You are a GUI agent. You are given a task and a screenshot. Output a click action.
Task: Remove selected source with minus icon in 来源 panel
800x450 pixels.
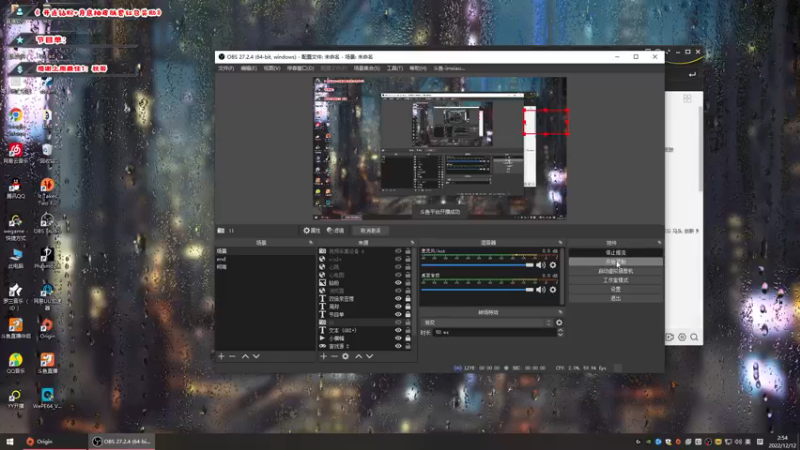pos(334,356)
